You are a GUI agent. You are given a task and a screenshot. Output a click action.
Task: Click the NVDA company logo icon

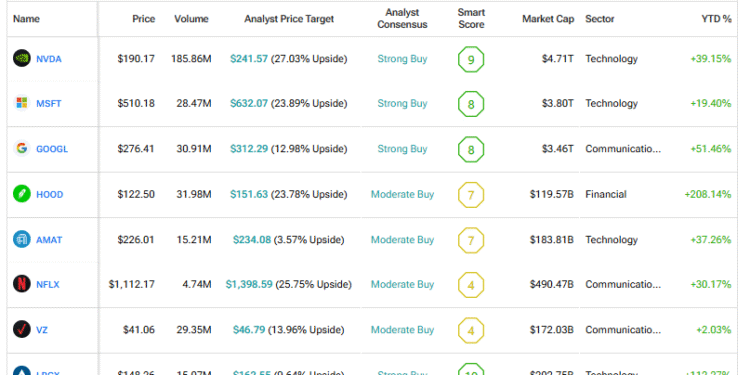(22, 58)
